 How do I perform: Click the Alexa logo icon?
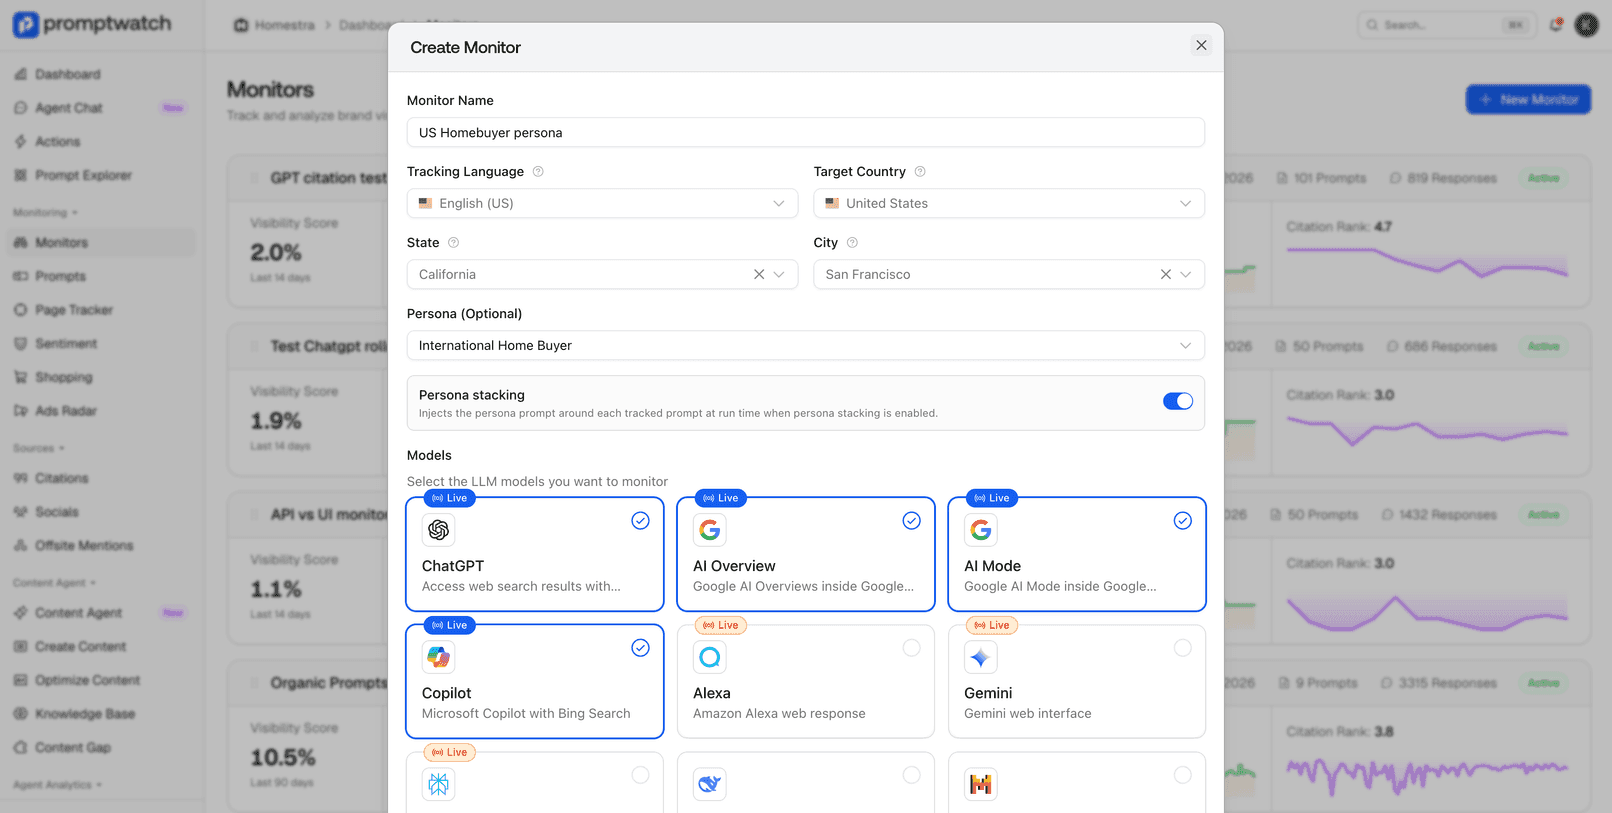710,657
